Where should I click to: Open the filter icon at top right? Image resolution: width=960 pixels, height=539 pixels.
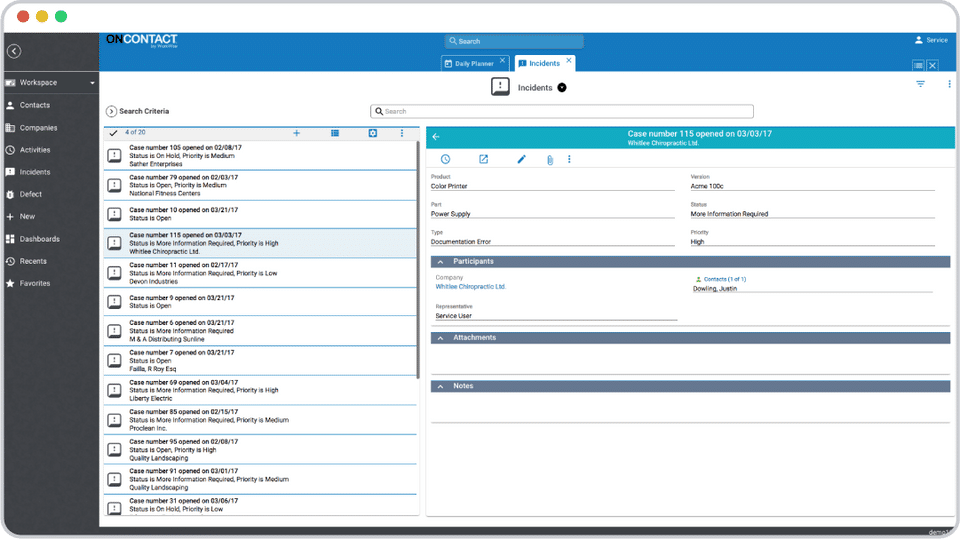coord(920,84)
